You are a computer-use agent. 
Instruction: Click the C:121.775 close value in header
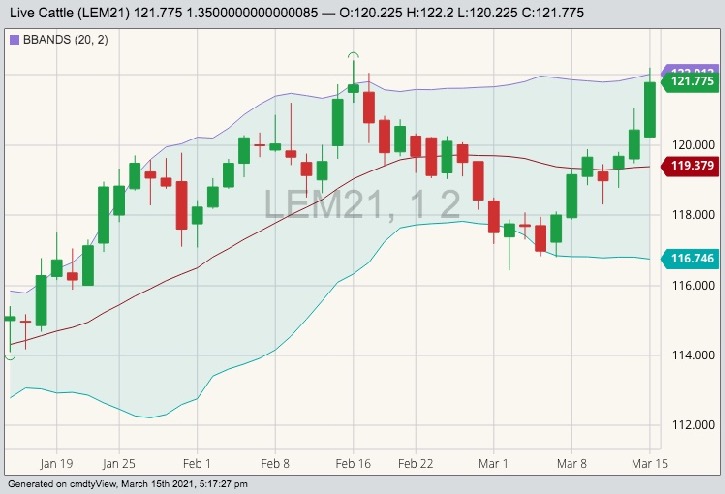[x=553, y=12]
